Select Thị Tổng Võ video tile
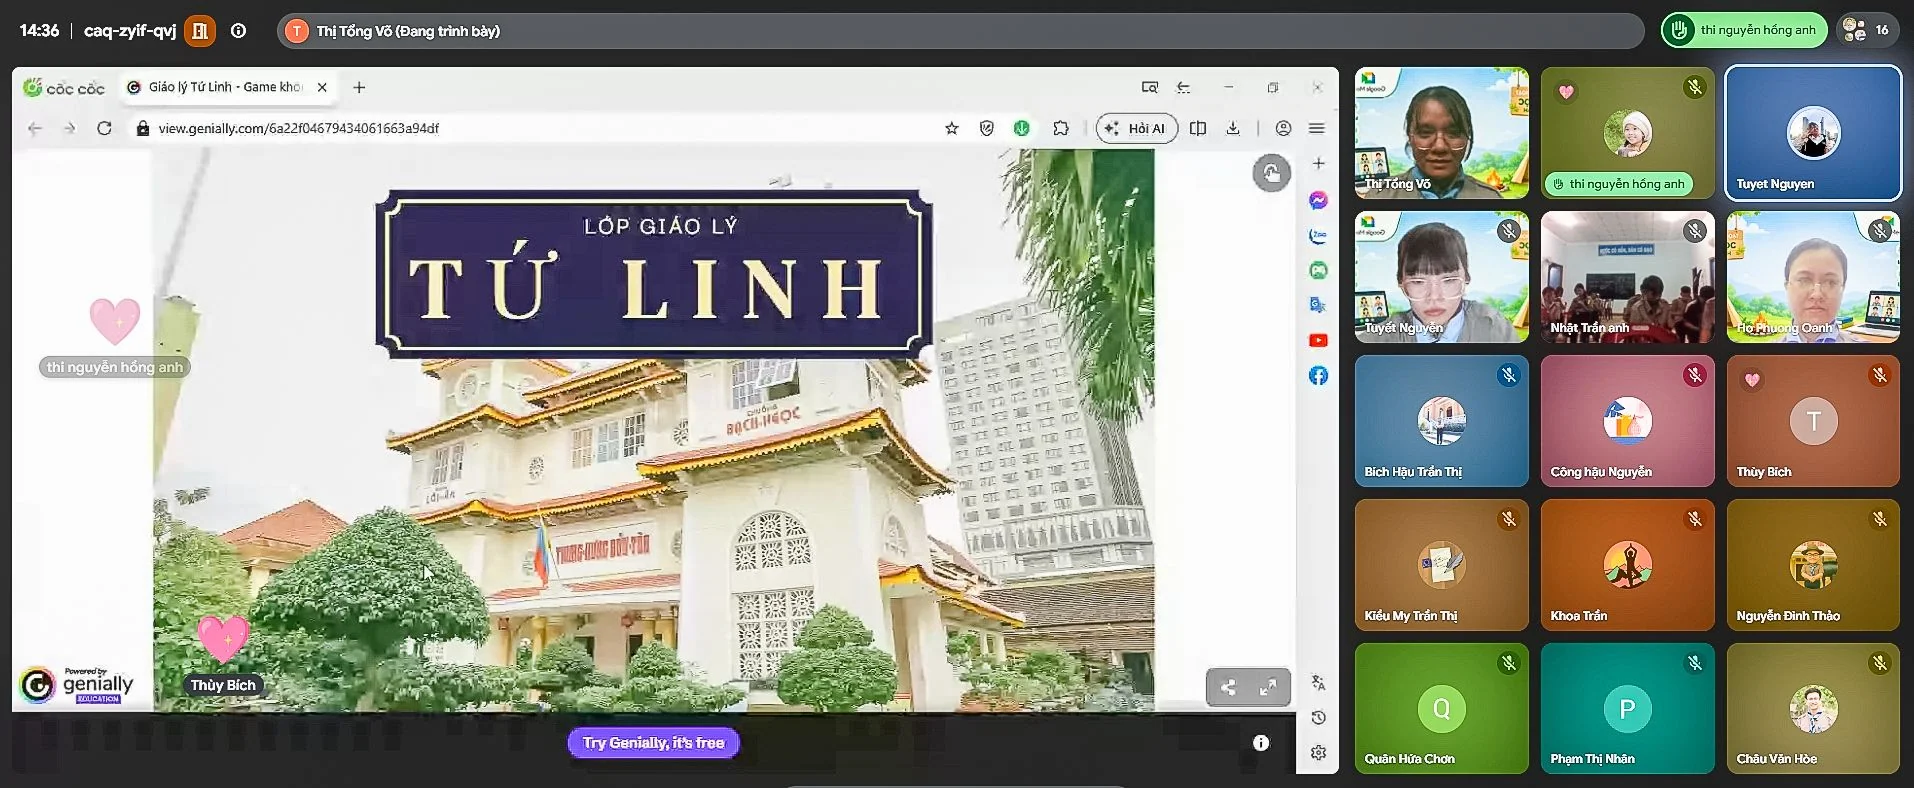Viewport: 1914px width, 788px height. pos(1441,133)
